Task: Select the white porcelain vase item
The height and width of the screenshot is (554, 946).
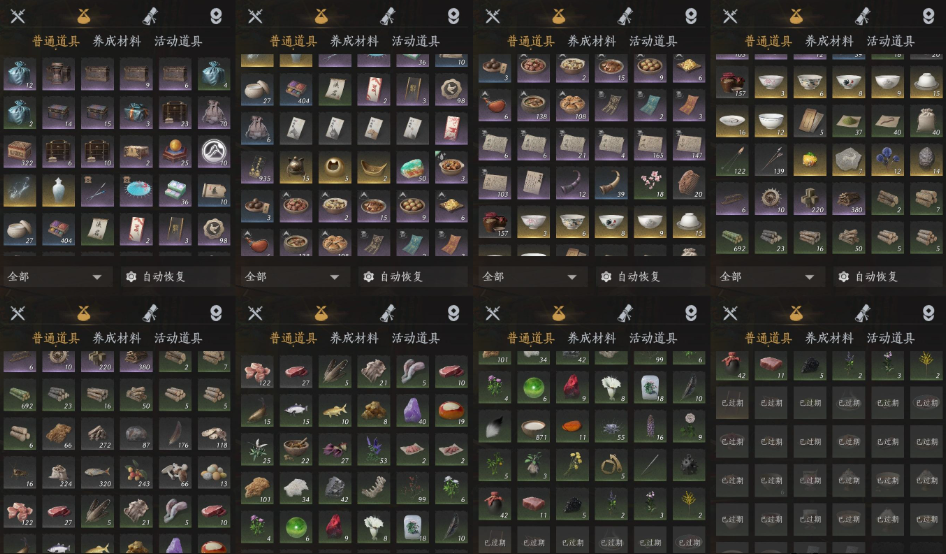Action: [59, 190]
